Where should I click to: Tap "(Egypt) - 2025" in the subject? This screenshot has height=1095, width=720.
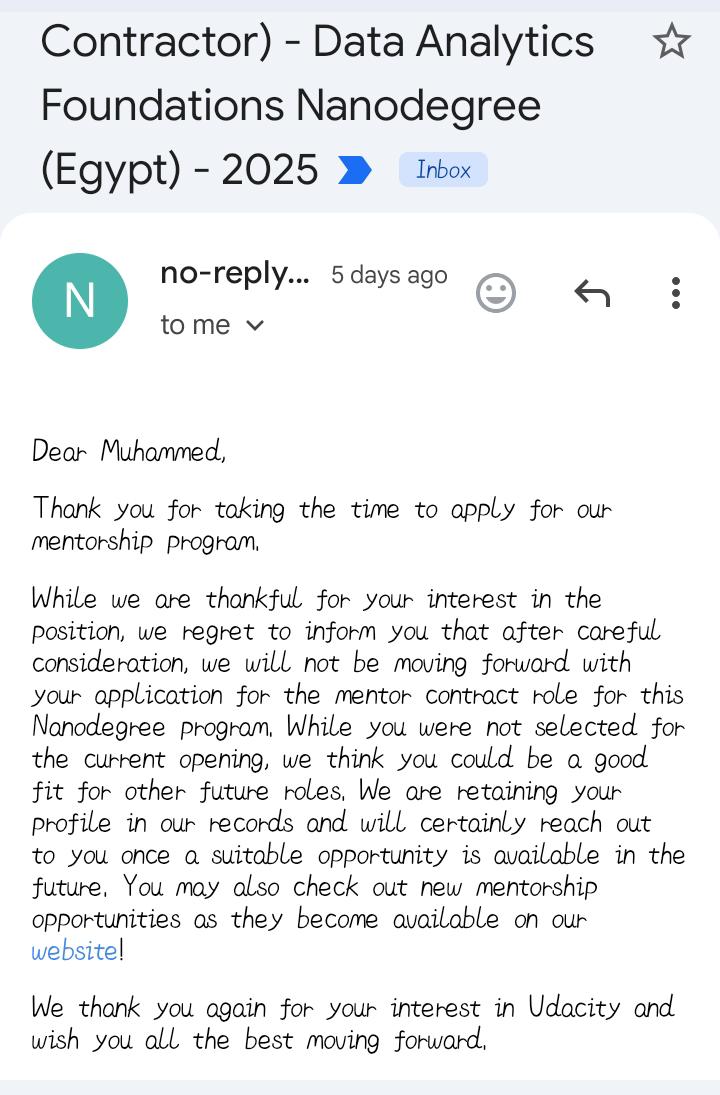coord(179,170)
